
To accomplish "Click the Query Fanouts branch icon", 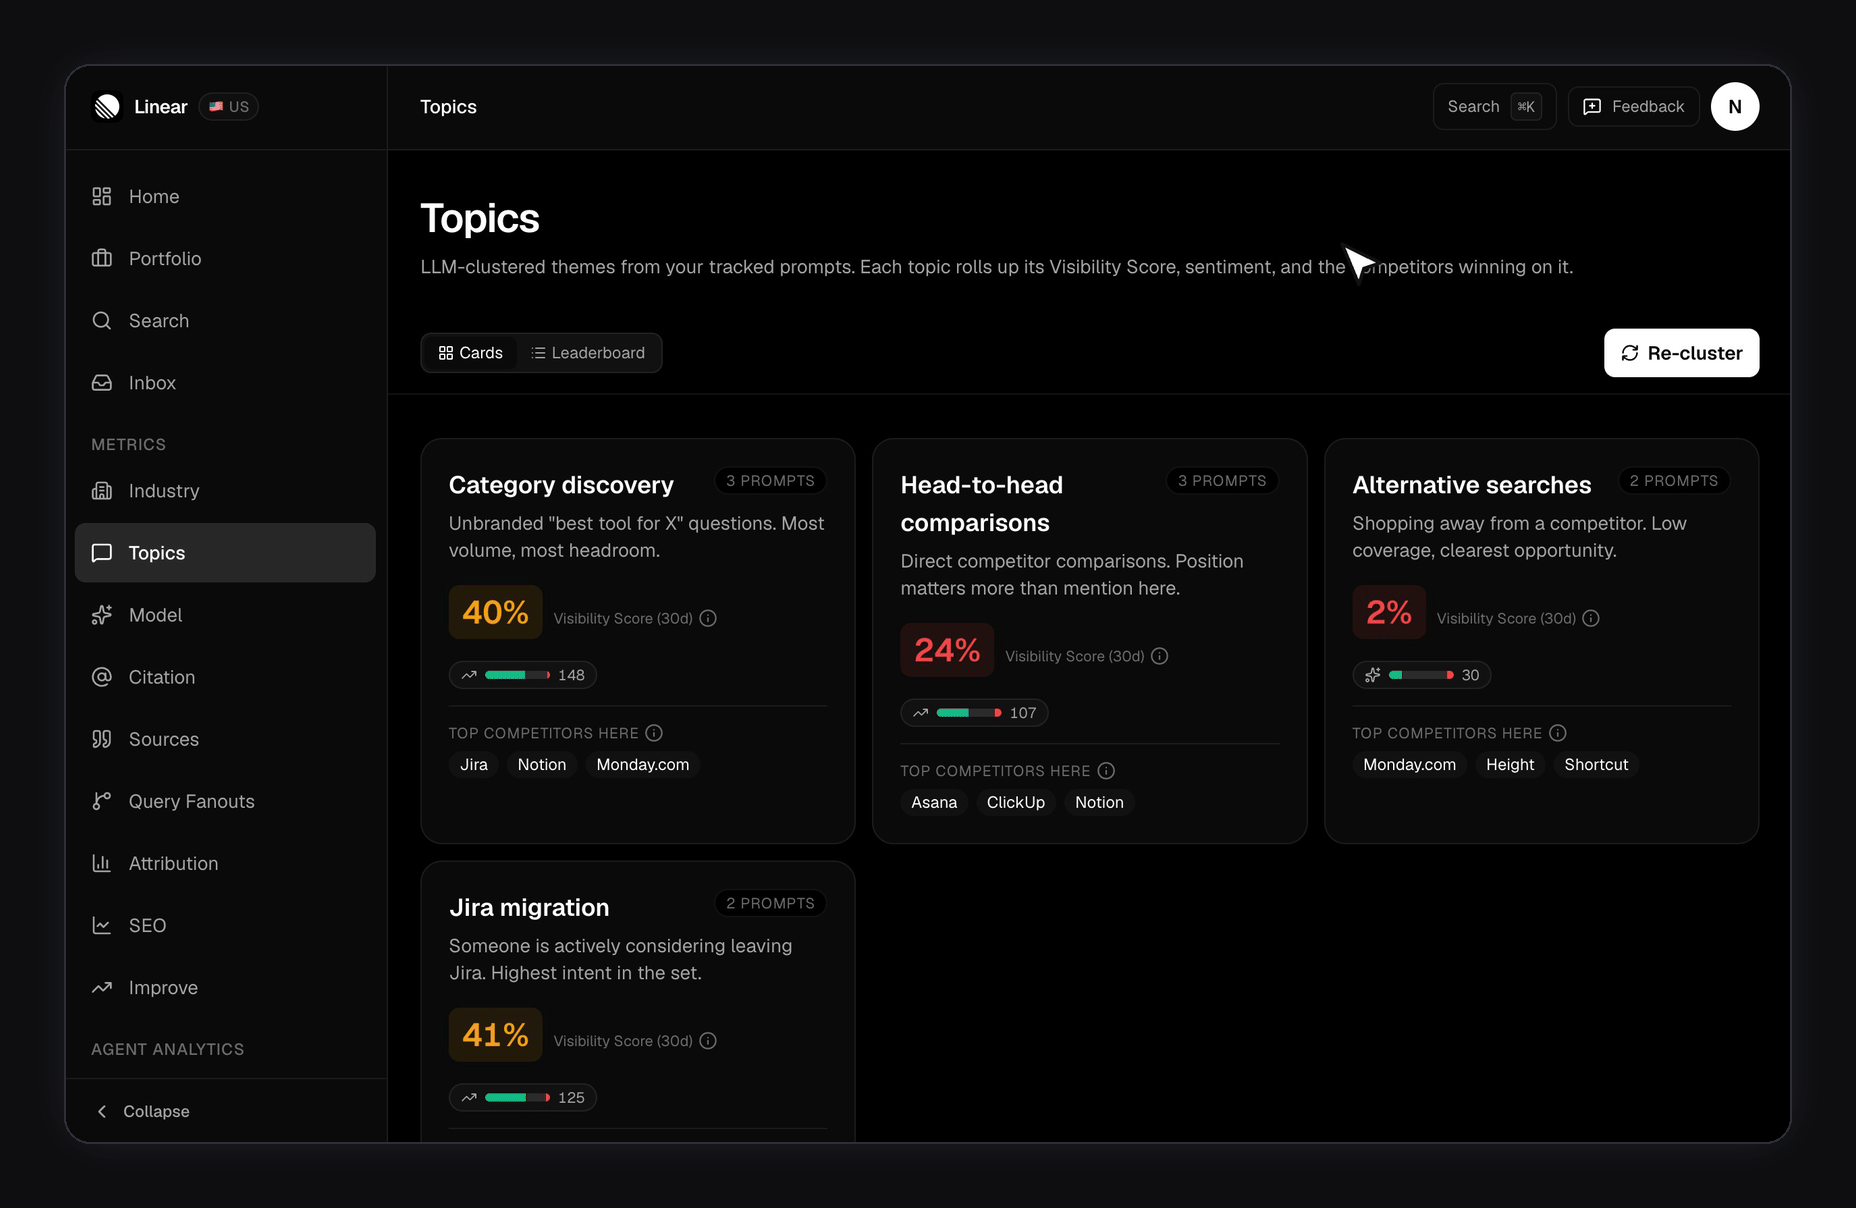I will [x=102, y=801].
